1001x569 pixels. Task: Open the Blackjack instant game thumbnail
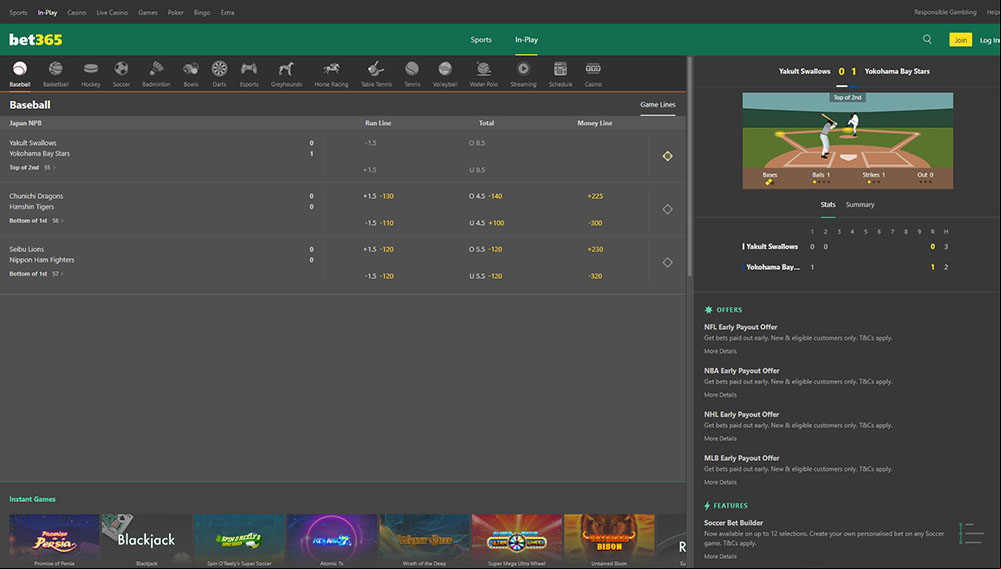[x=146, y=538]
